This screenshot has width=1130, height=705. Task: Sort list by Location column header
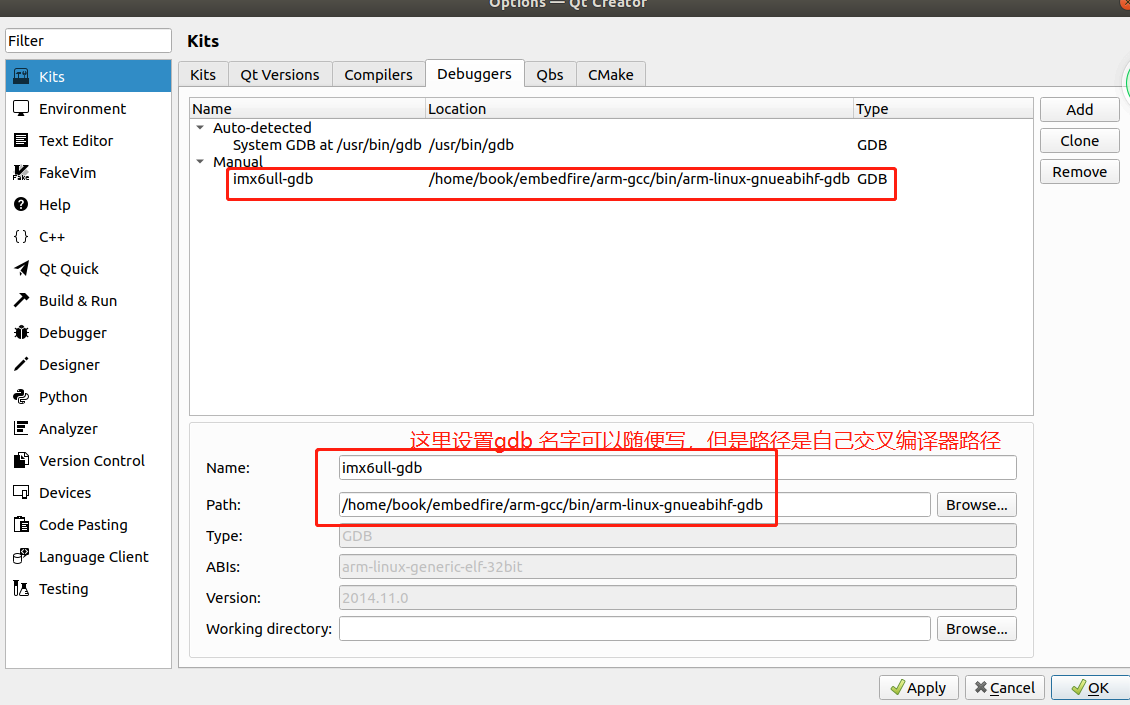point(639,109)
